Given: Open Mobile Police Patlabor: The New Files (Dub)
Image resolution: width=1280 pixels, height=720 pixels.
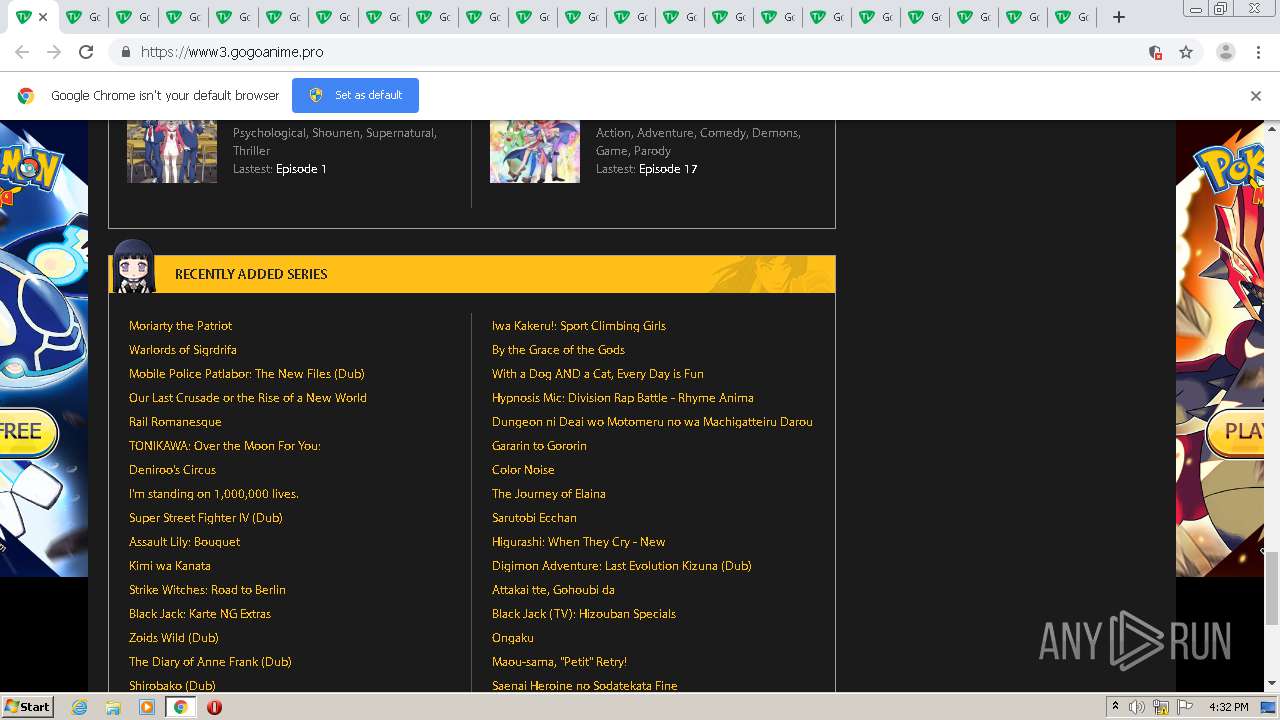Looking at the screenshot, I should [247, 374].
